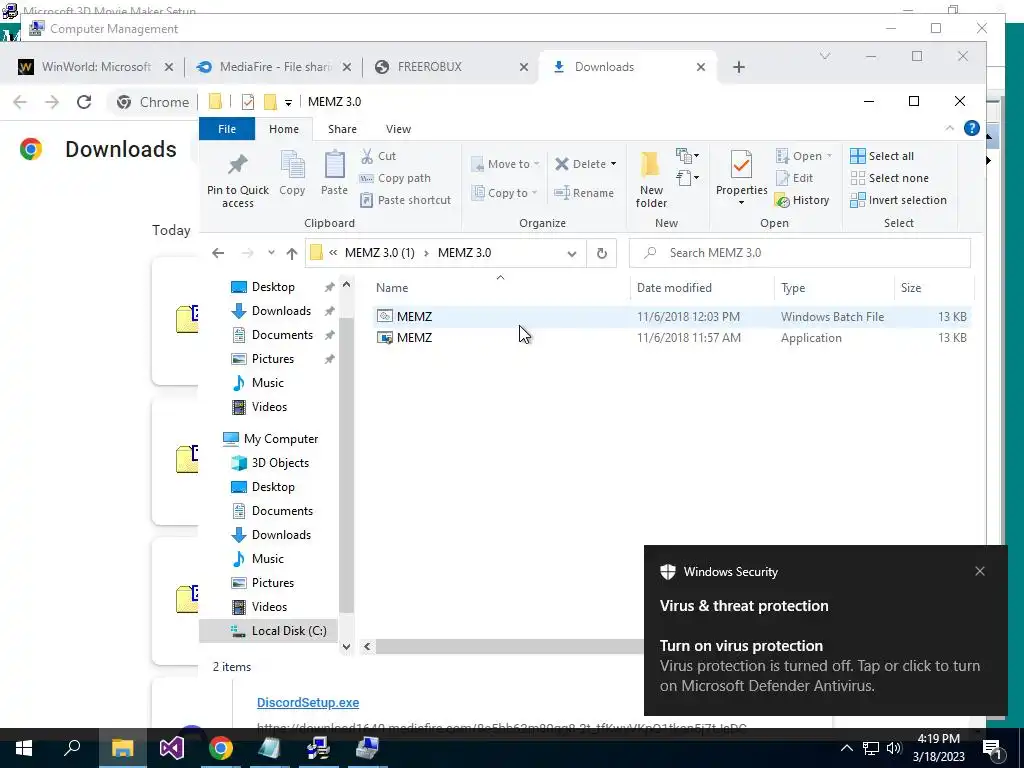Open a new Chrome tab
Image resolution: width=1024 pixels, height=768 pixels.
point(739,67)
